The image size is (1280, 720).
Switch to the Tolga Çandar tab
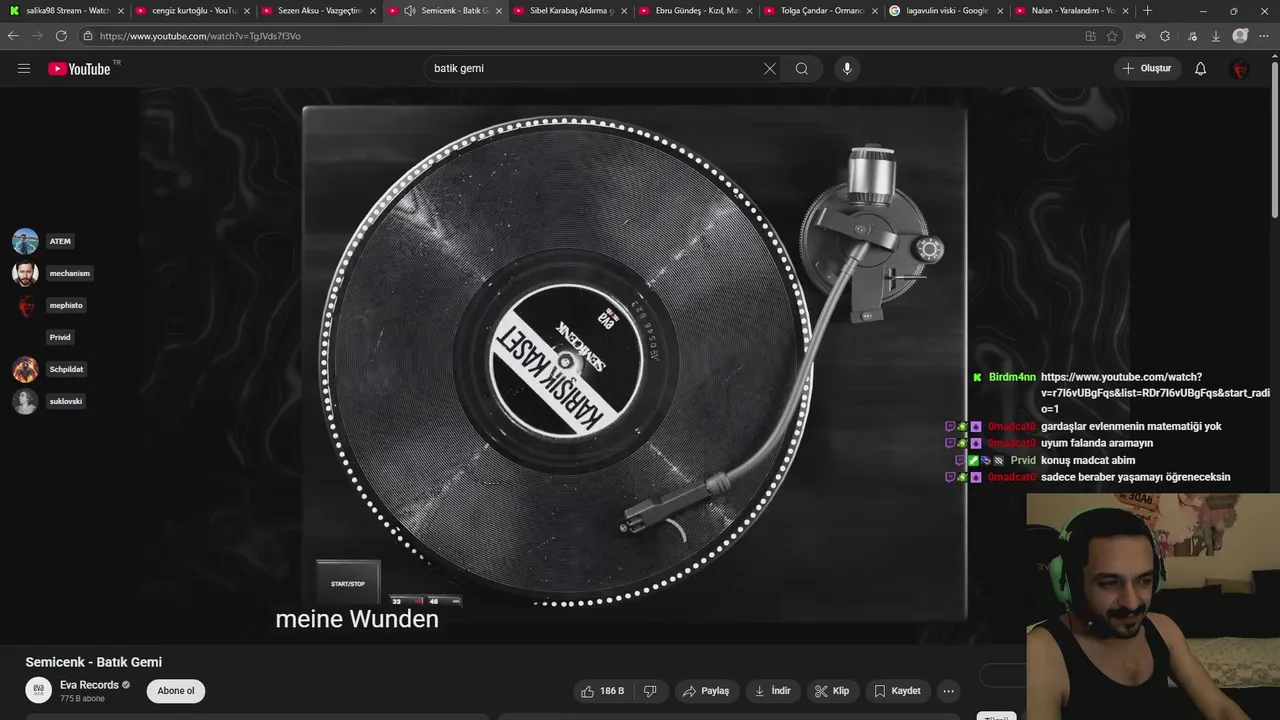(820, 11)
